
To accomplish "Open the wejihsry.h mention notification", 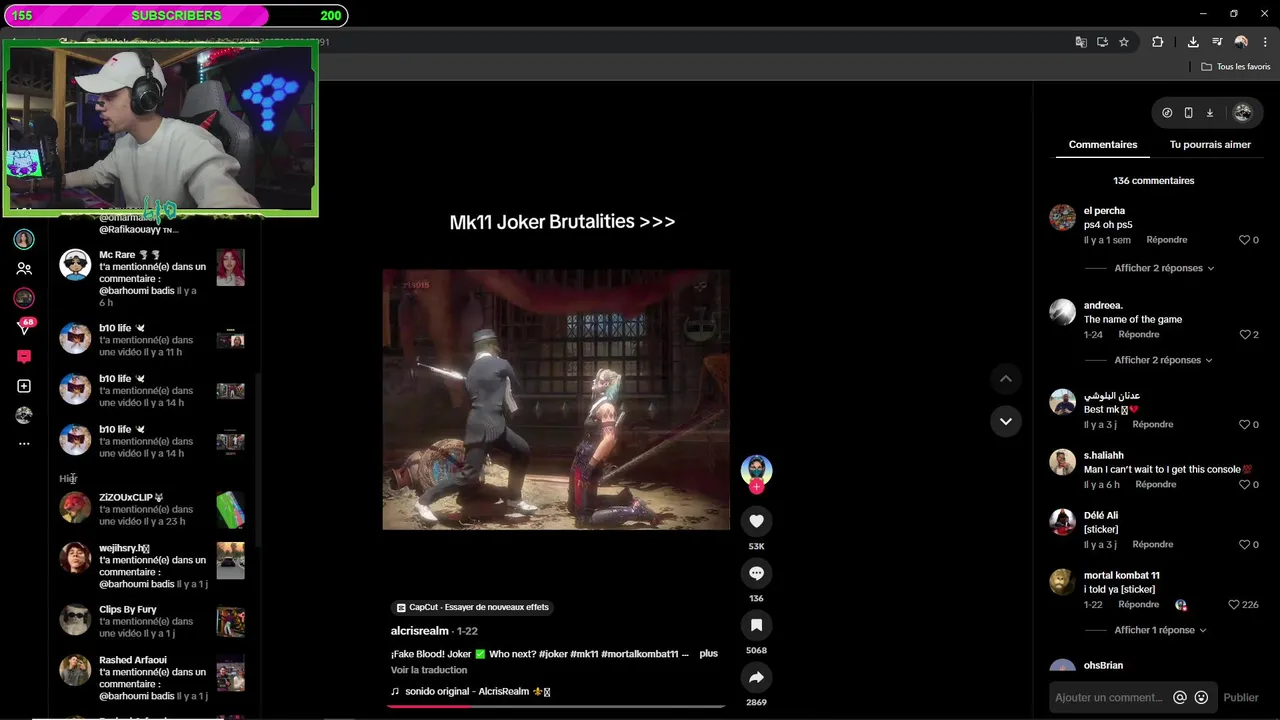I will [x=152, y=566].
